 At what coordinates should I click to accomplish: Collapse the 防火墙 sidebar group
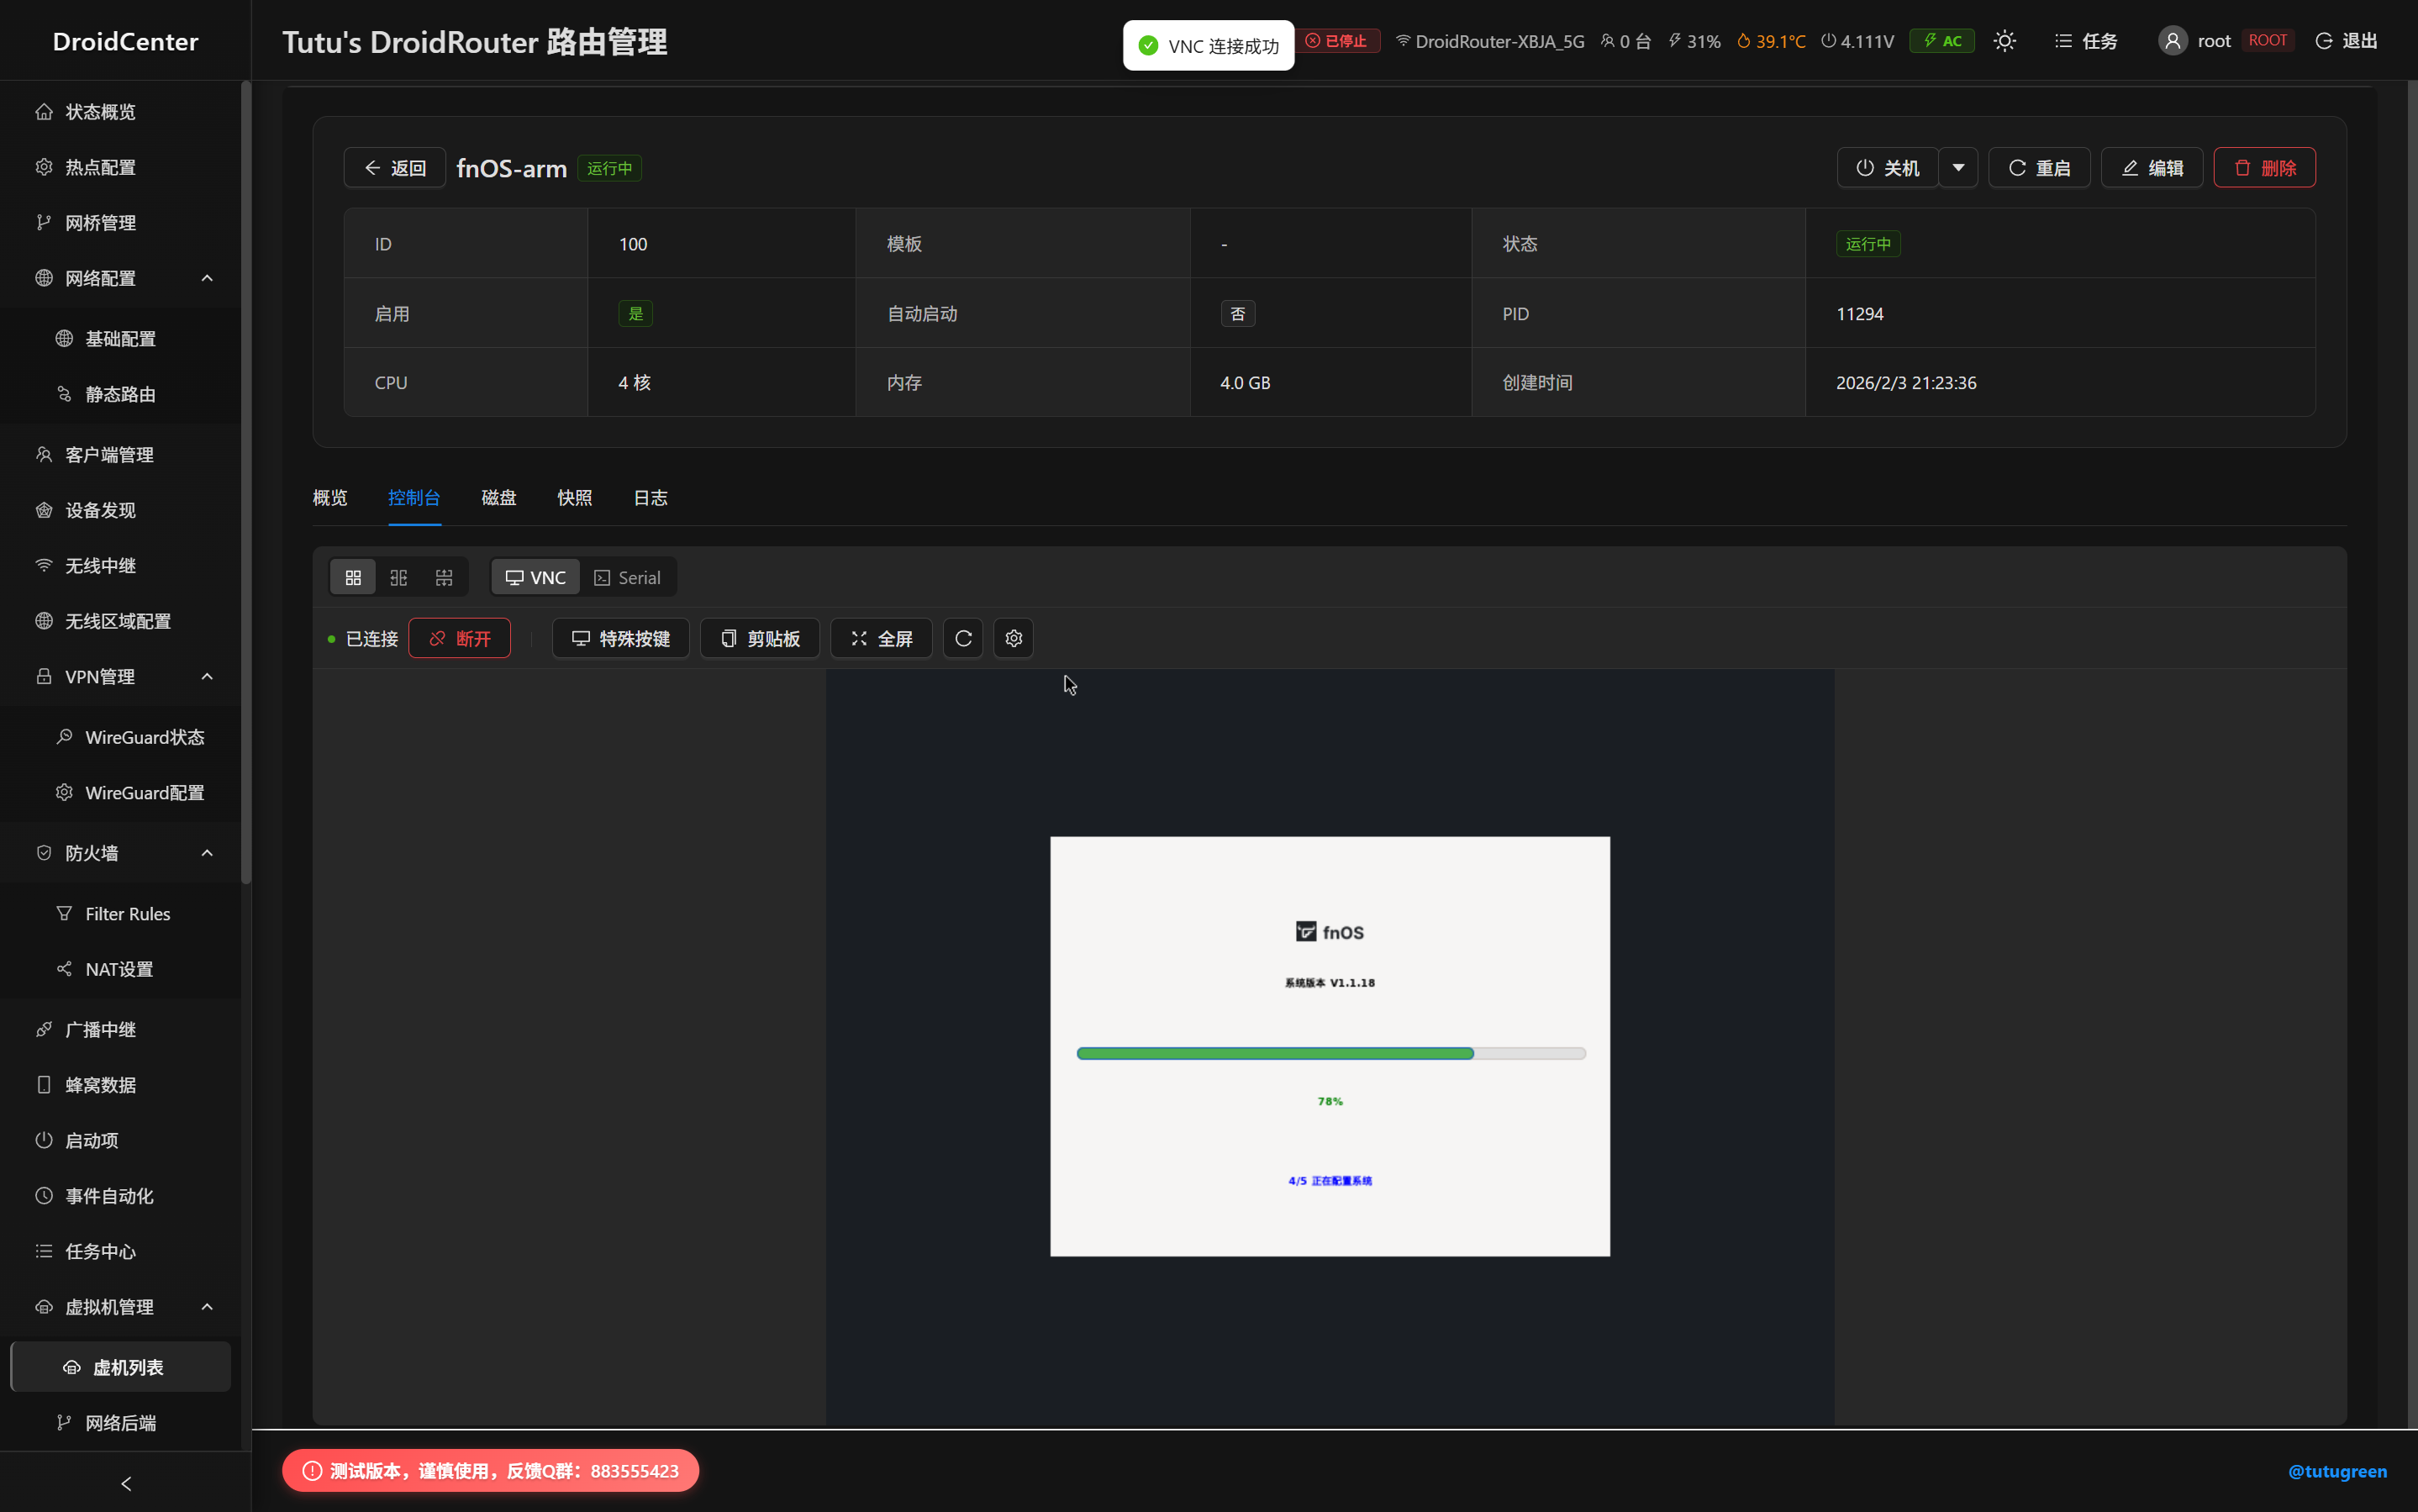tap(207, 853)
